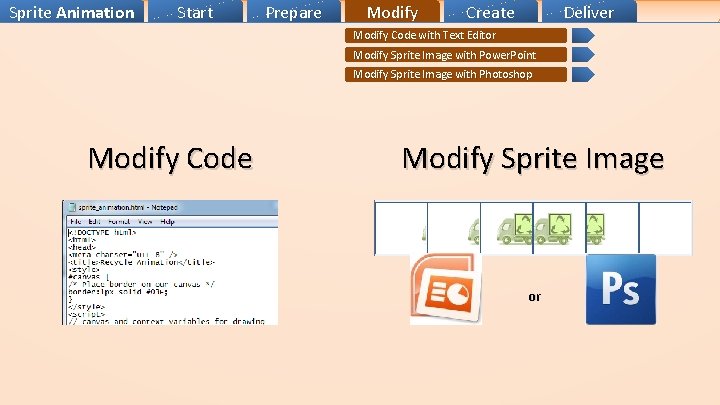Open File menu in Notepad screenshot
This screenshot has width=720, height=405.
(x=76, y=221)
